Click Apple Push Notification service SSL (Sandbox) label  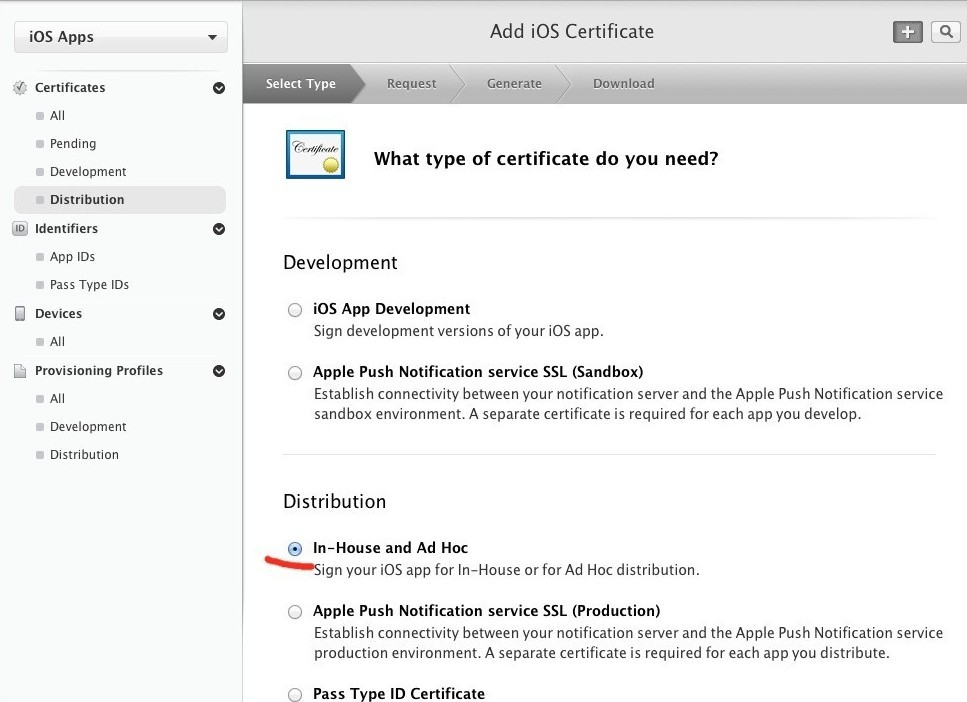point(478,372)
